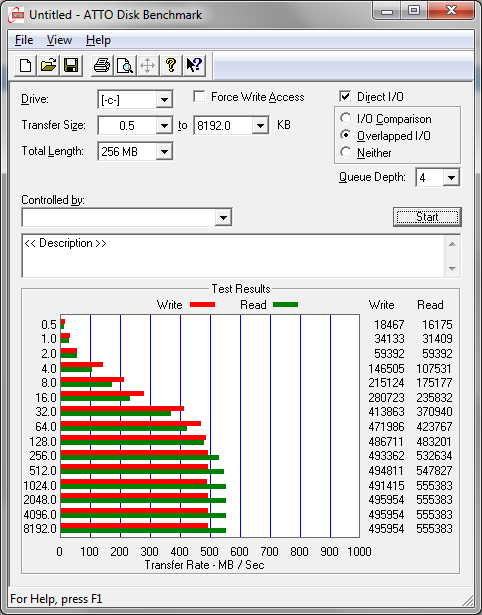
Task: Activate the context help arrow icon
Action: pyautogui.click(x=194, y=65)
